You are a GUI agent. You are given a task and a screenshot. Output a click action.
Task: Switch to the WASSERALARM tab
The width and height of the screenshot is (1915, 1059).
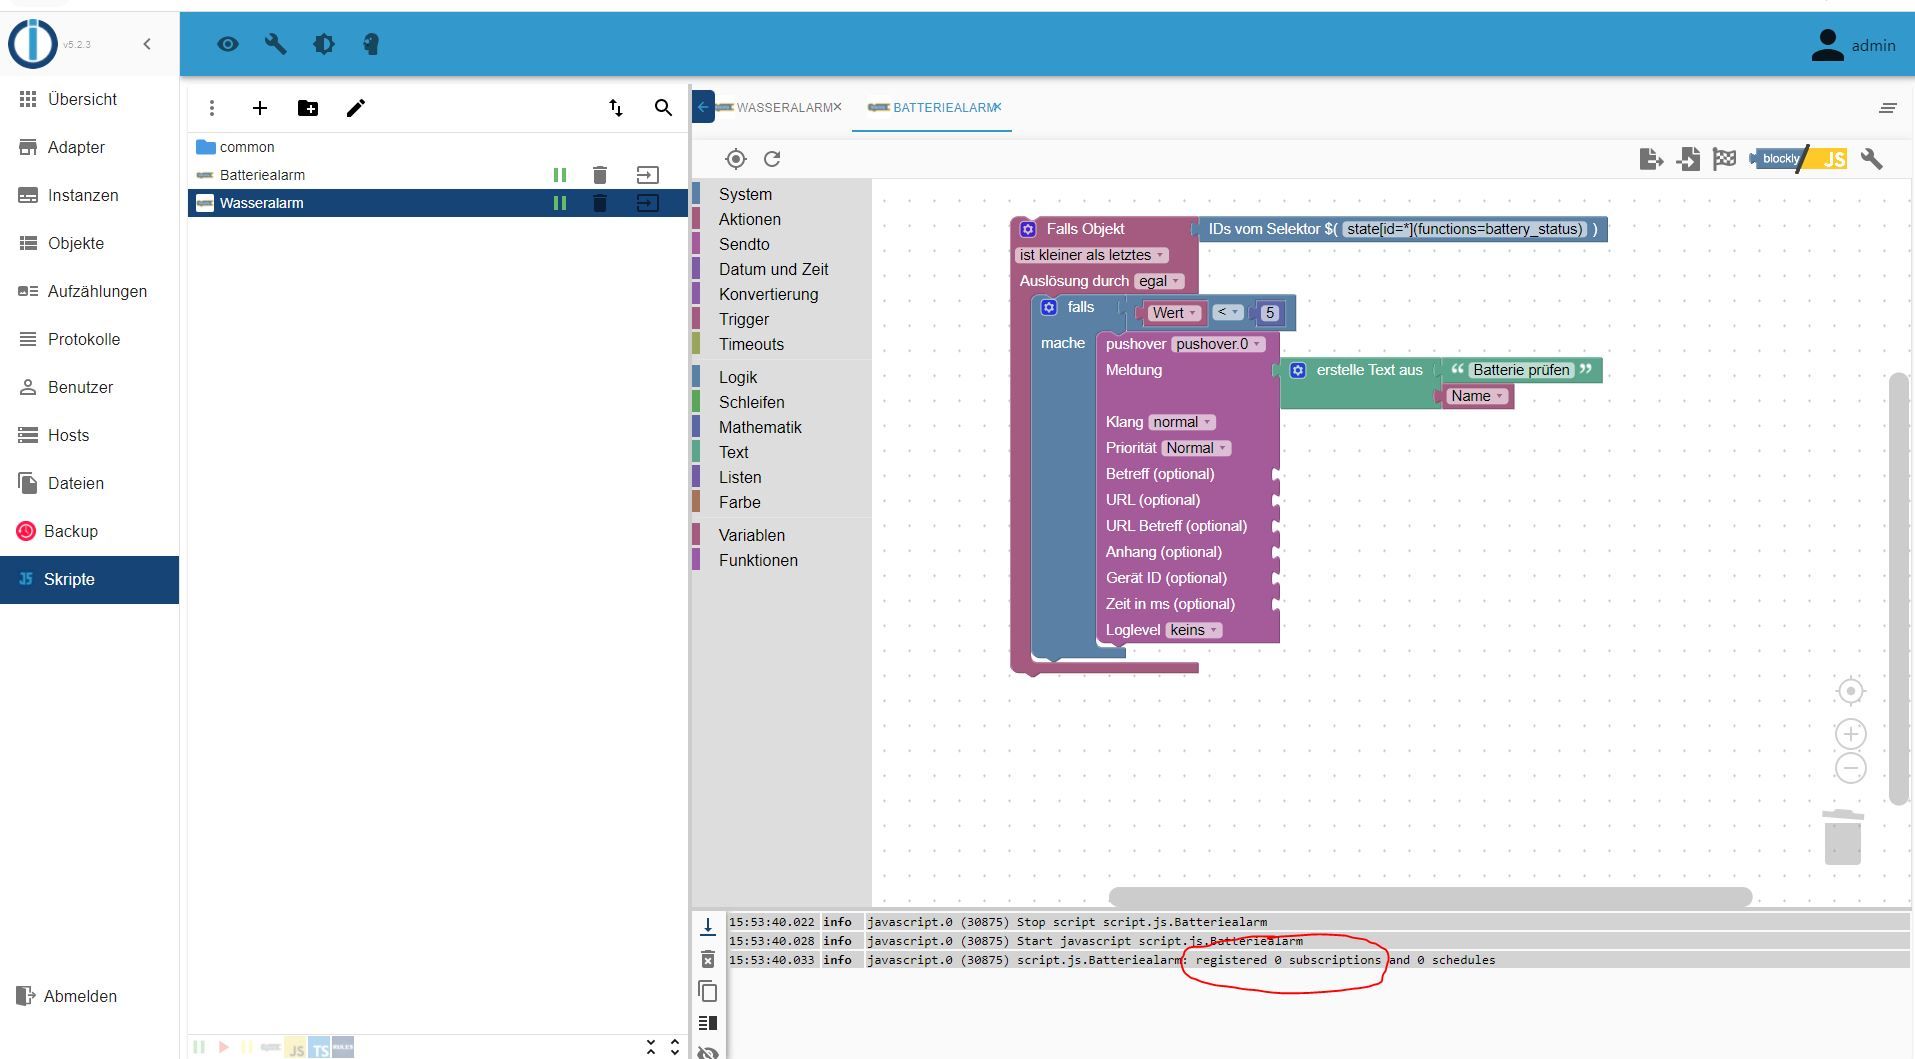pos(783,107)
